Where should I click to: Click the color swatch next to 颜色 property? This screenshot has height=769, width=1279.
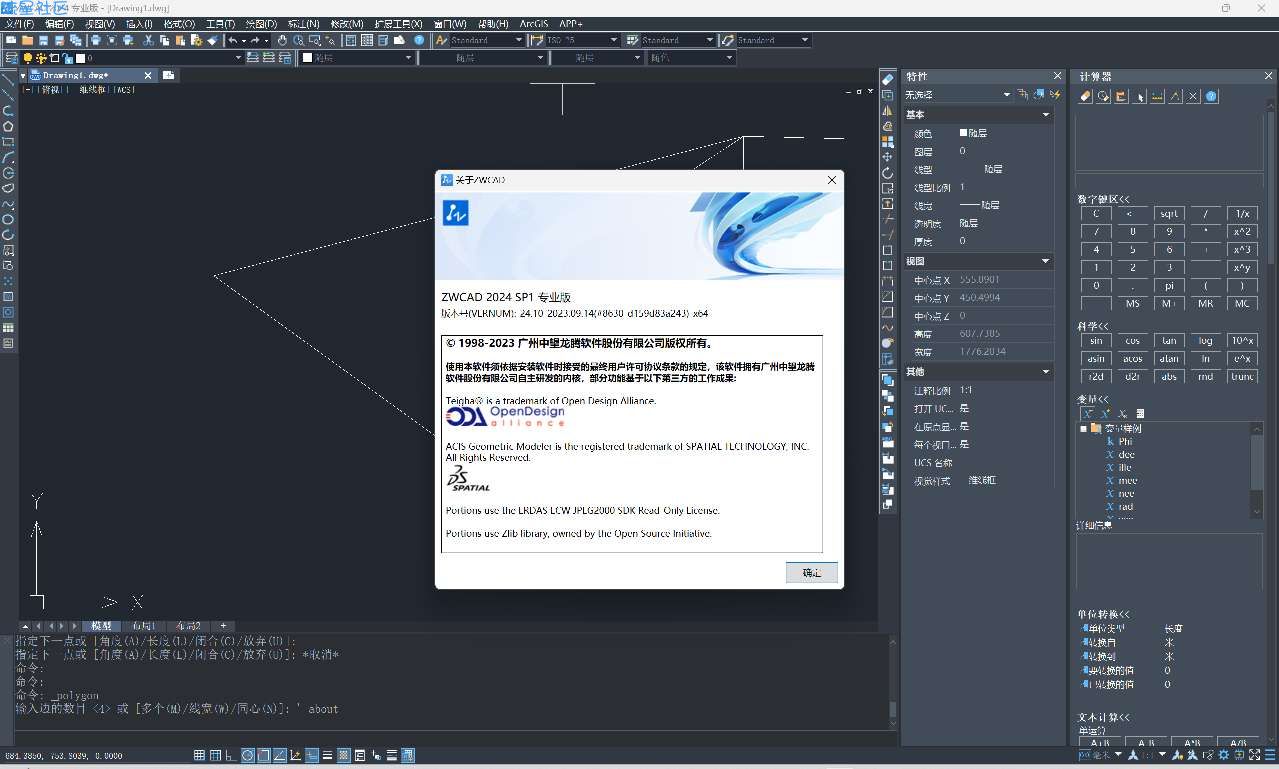(x=963, y=133)
